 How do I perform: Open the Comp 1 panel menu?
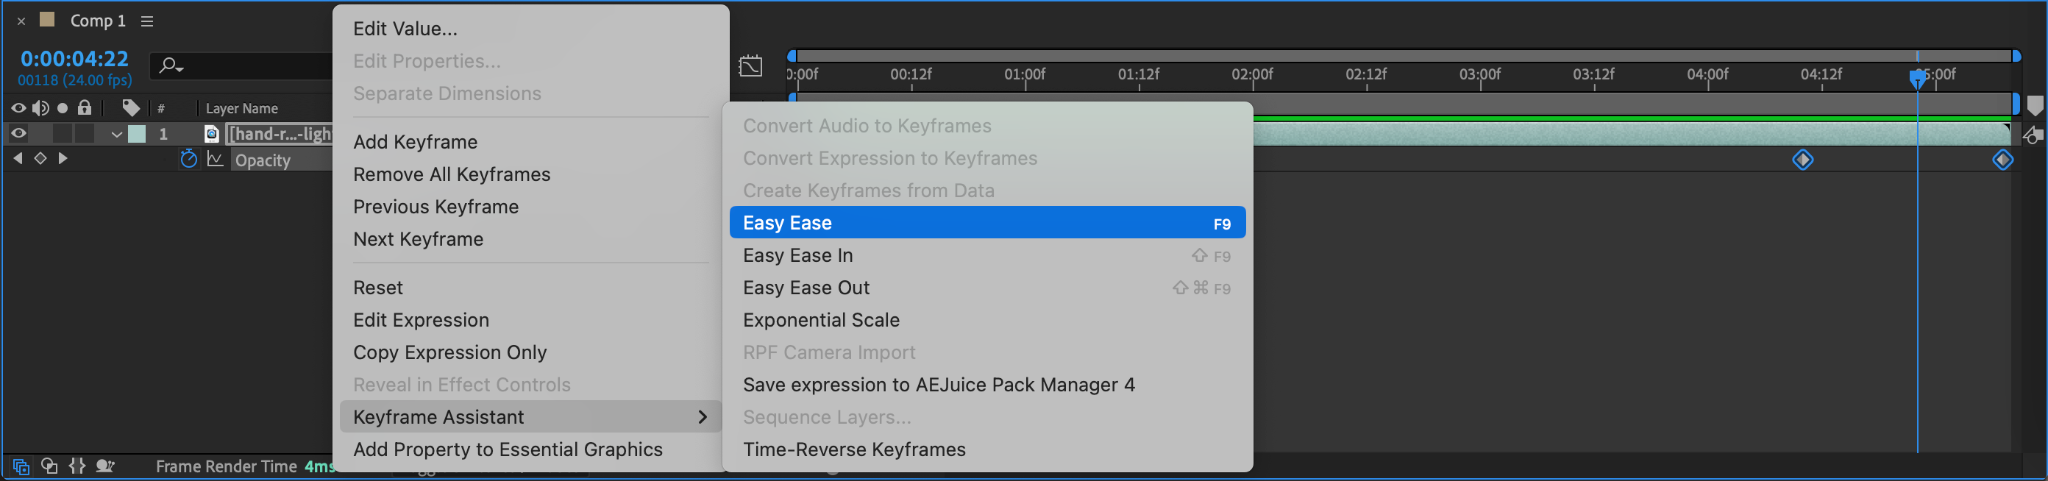click(x=147, y=21)
